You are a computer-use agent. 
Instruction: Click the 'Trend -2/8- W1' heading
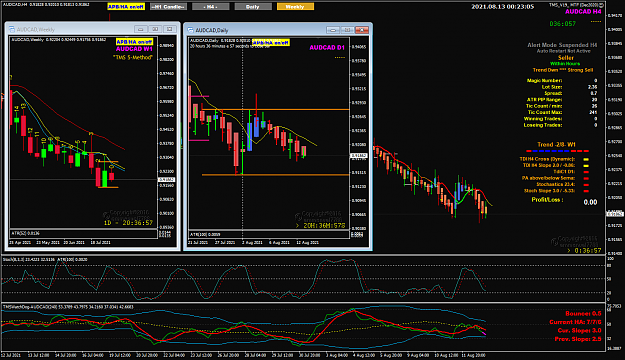[556, 145]
